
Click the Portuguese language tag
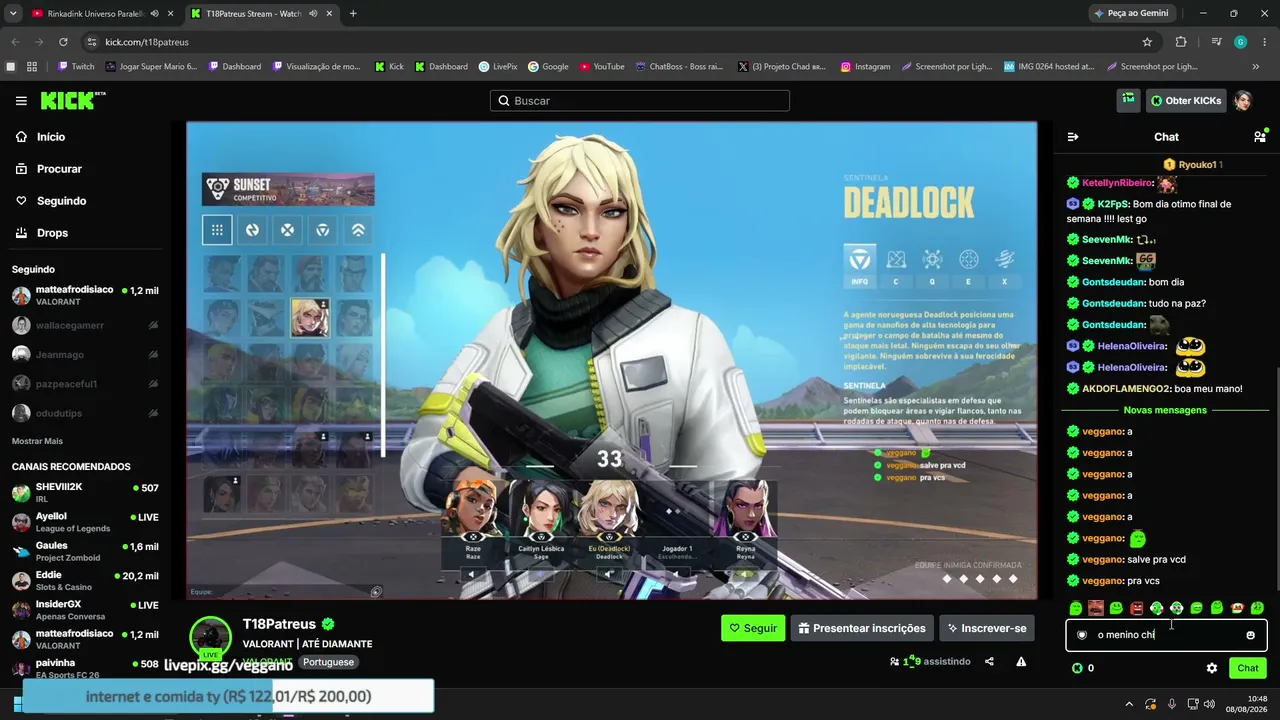[328, 662]
